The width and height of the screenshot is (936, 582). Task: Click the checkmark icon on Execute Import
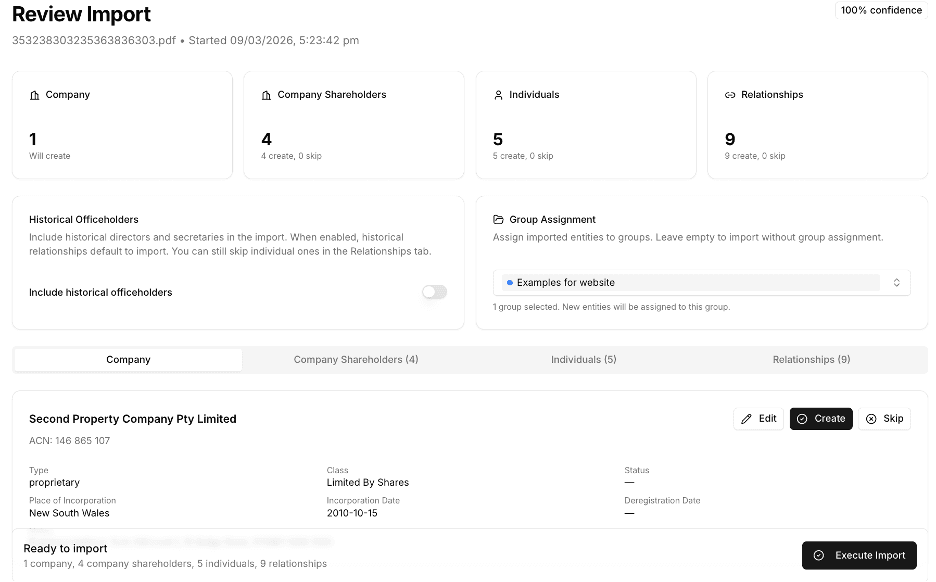[819, 556]
